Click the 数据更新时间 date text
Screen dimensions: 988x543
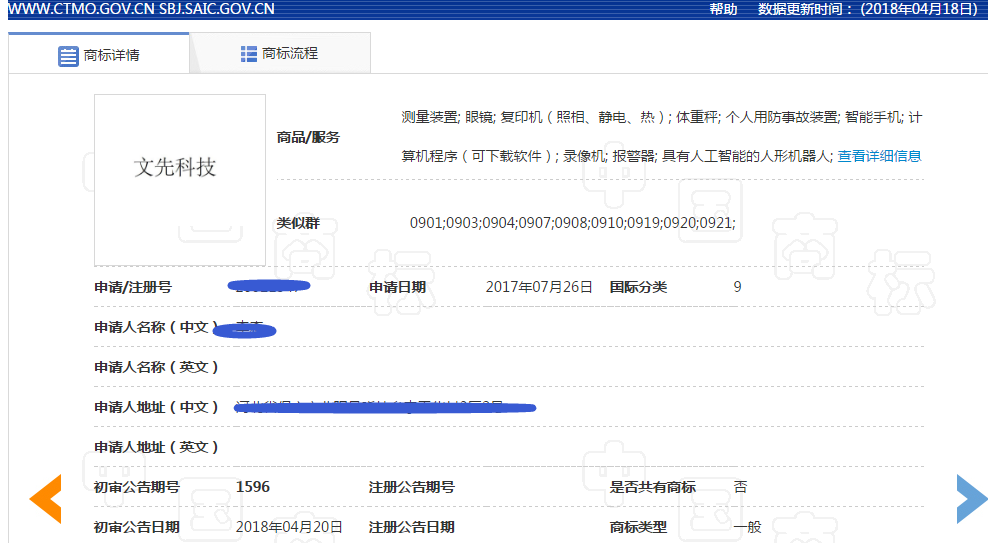click(x=868, y=9)
